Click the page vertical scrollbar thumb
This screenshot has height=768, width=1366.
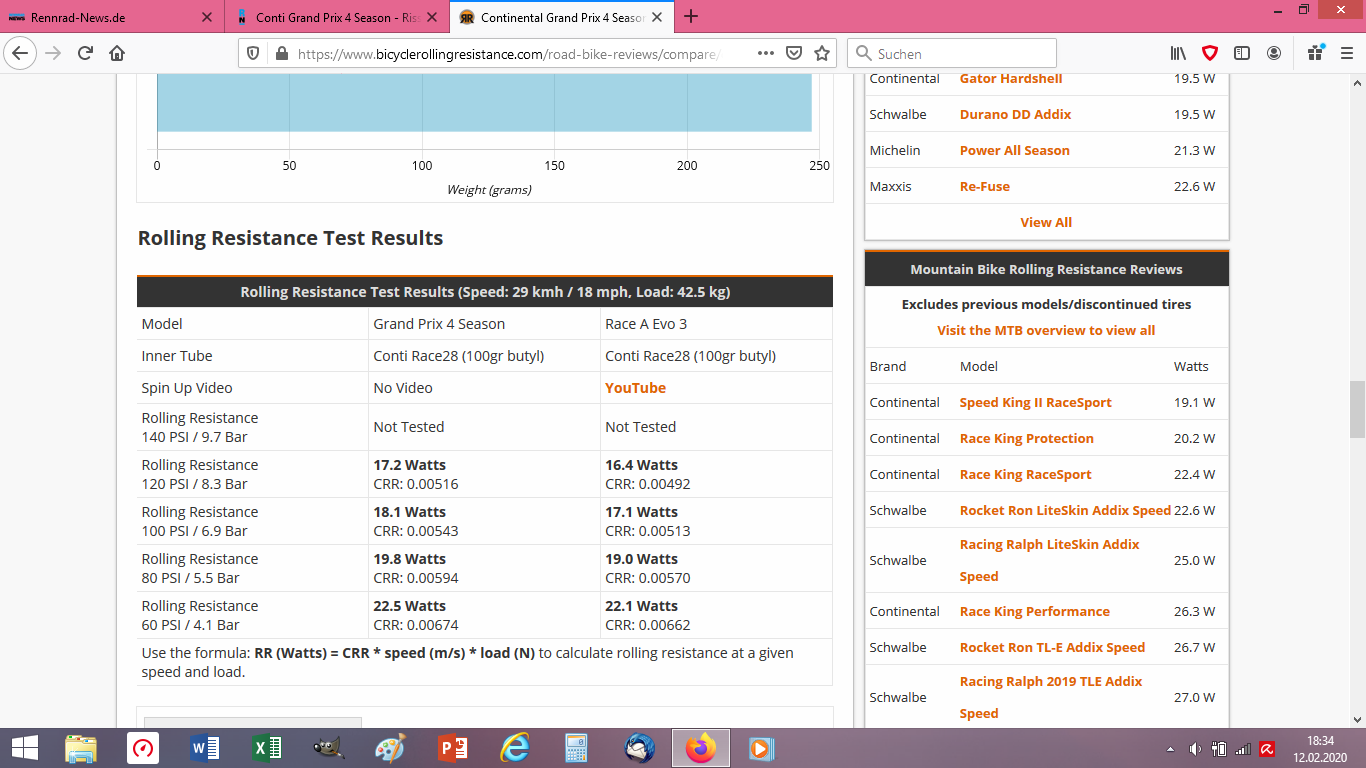(x=1357, y=409)
